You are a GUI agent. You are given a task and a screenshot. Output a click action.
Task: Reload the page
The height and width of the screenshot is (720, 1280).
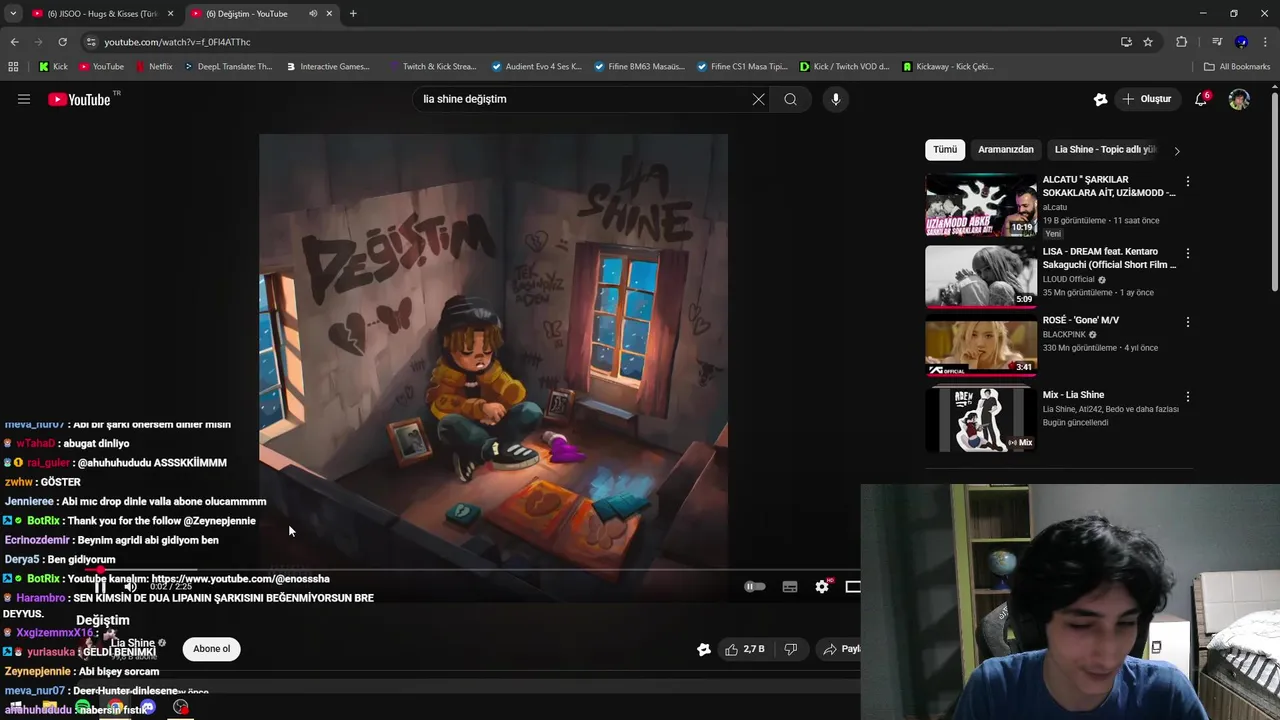point(62,42)
